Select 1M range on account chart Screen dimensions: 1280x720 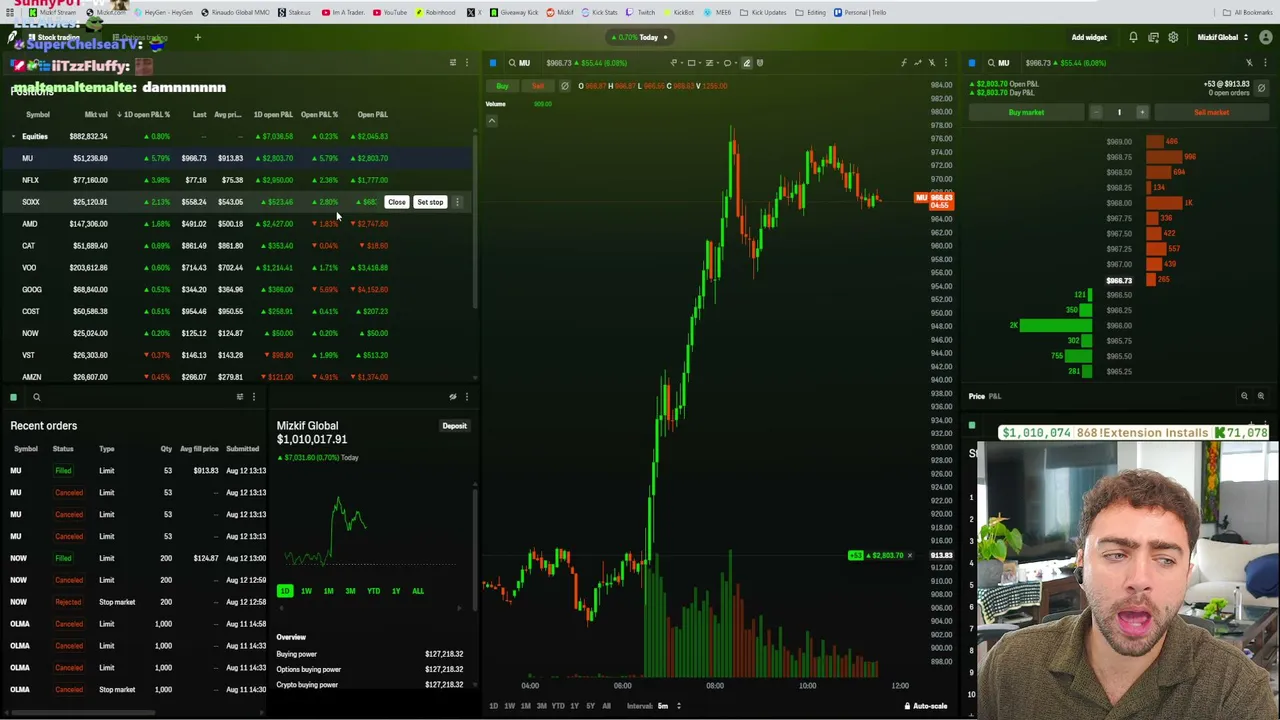coord(328,591)
